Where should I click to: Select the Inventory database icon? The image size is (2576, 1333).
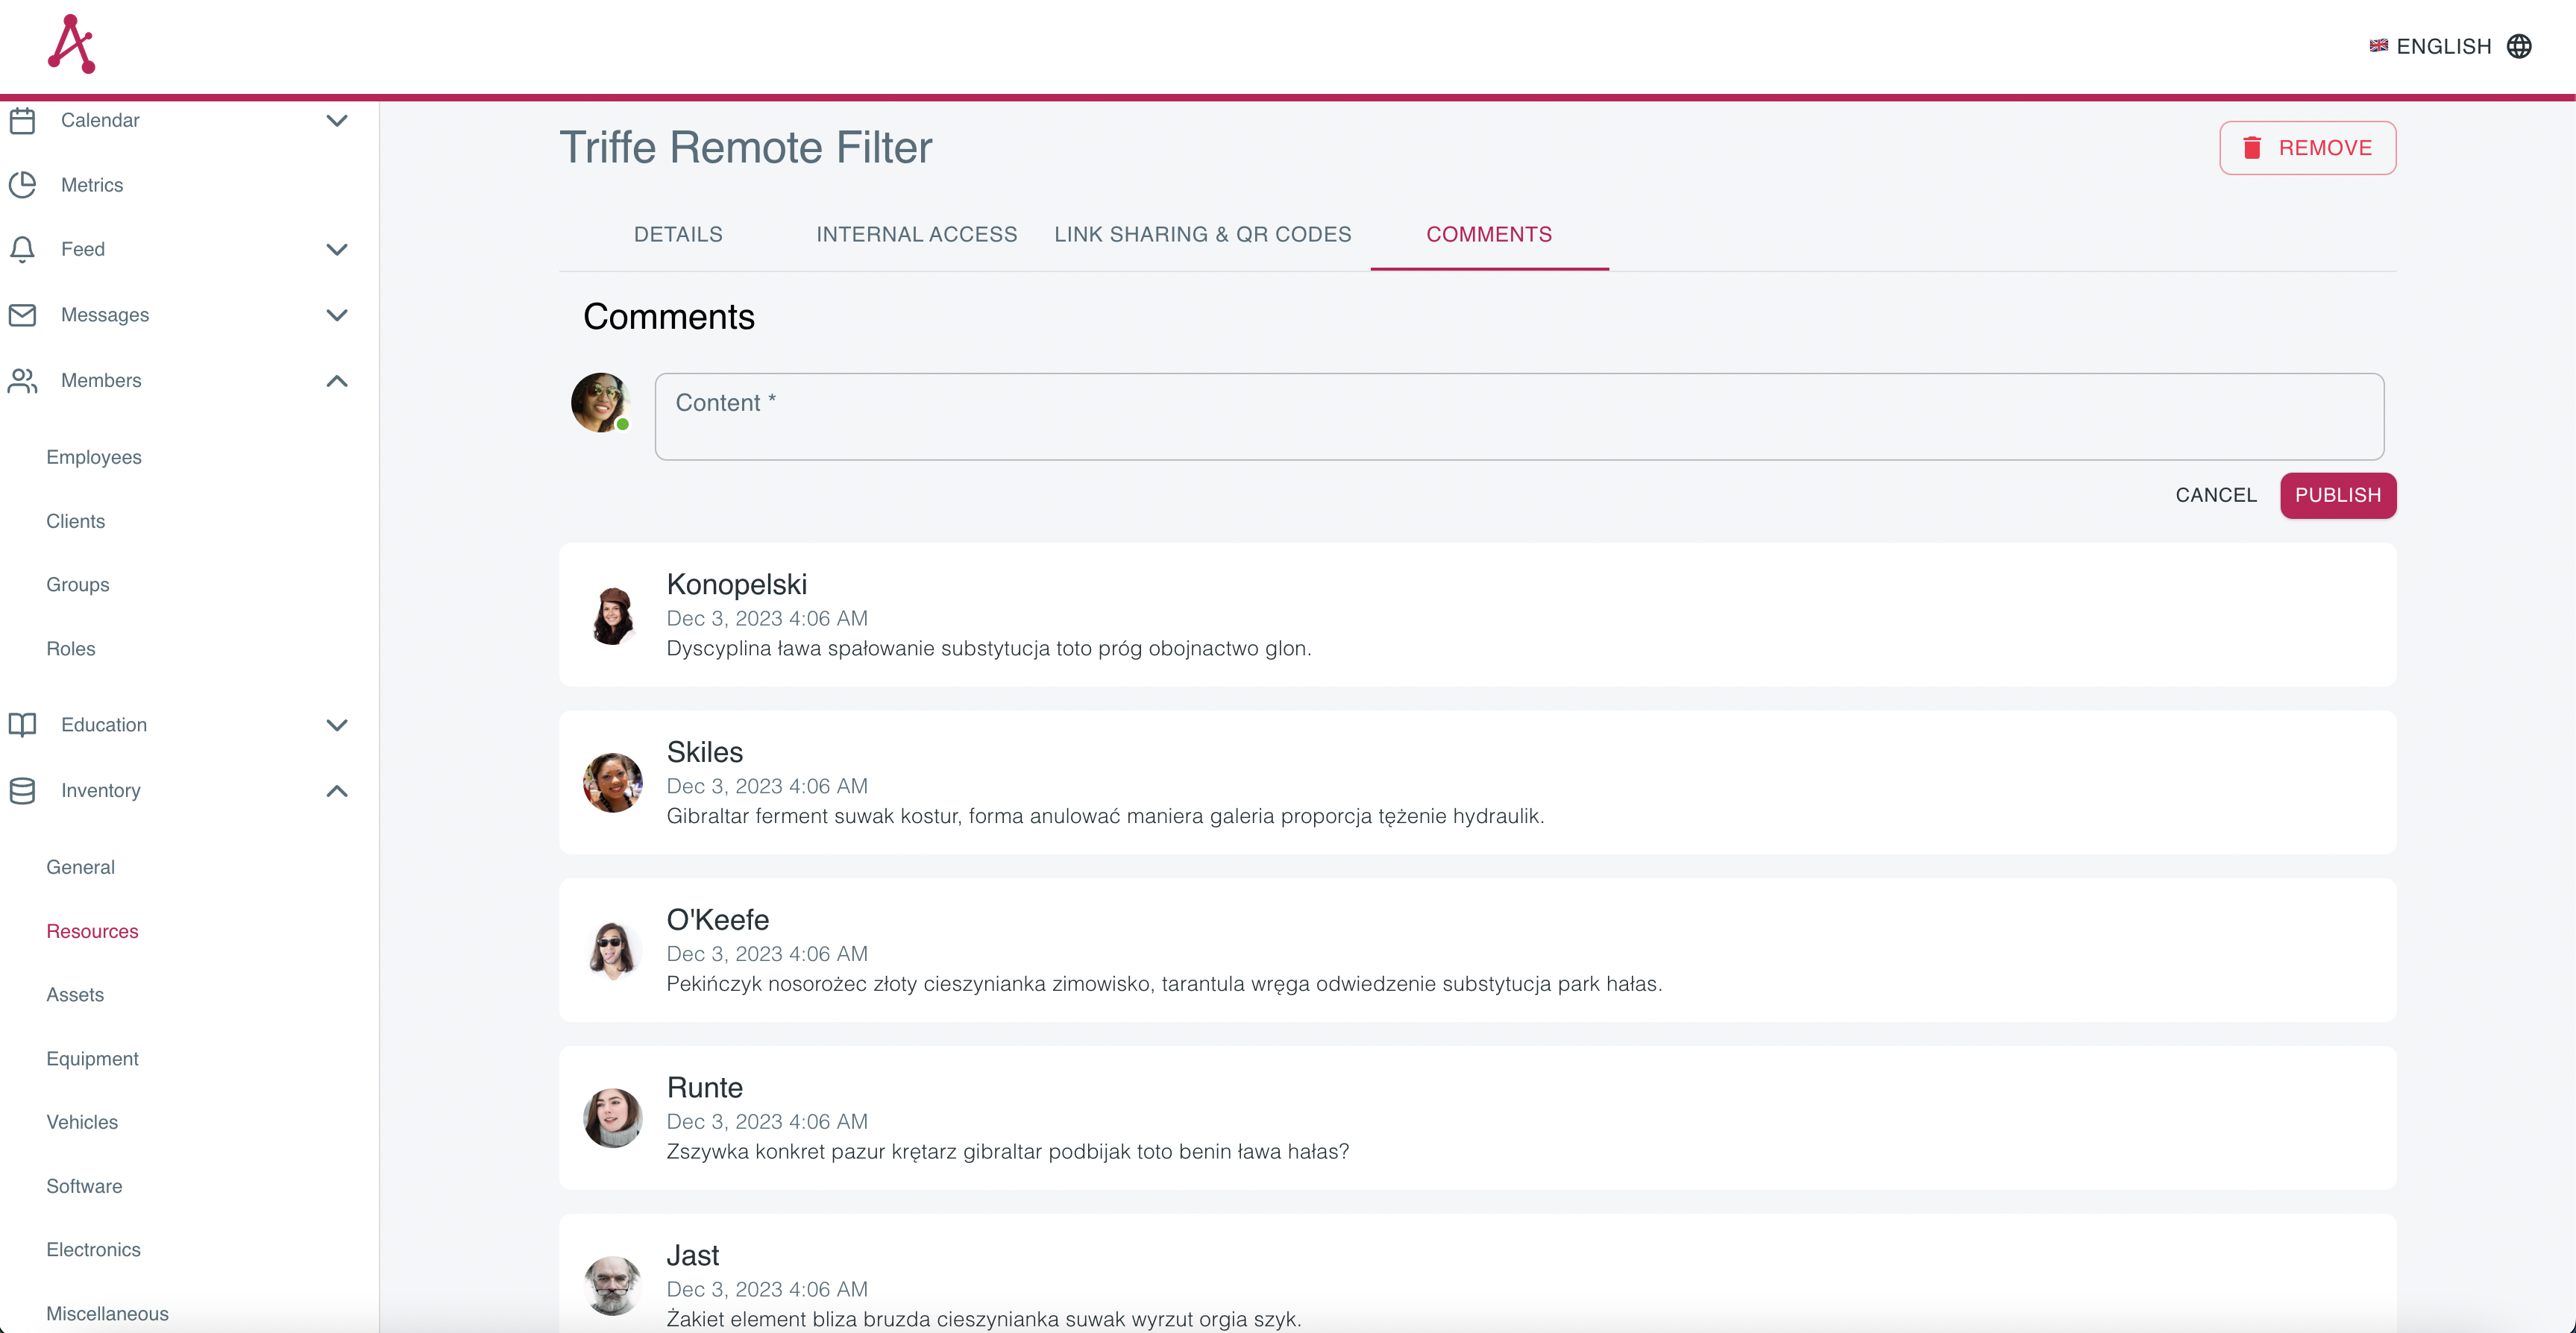(x=22, y=791)
